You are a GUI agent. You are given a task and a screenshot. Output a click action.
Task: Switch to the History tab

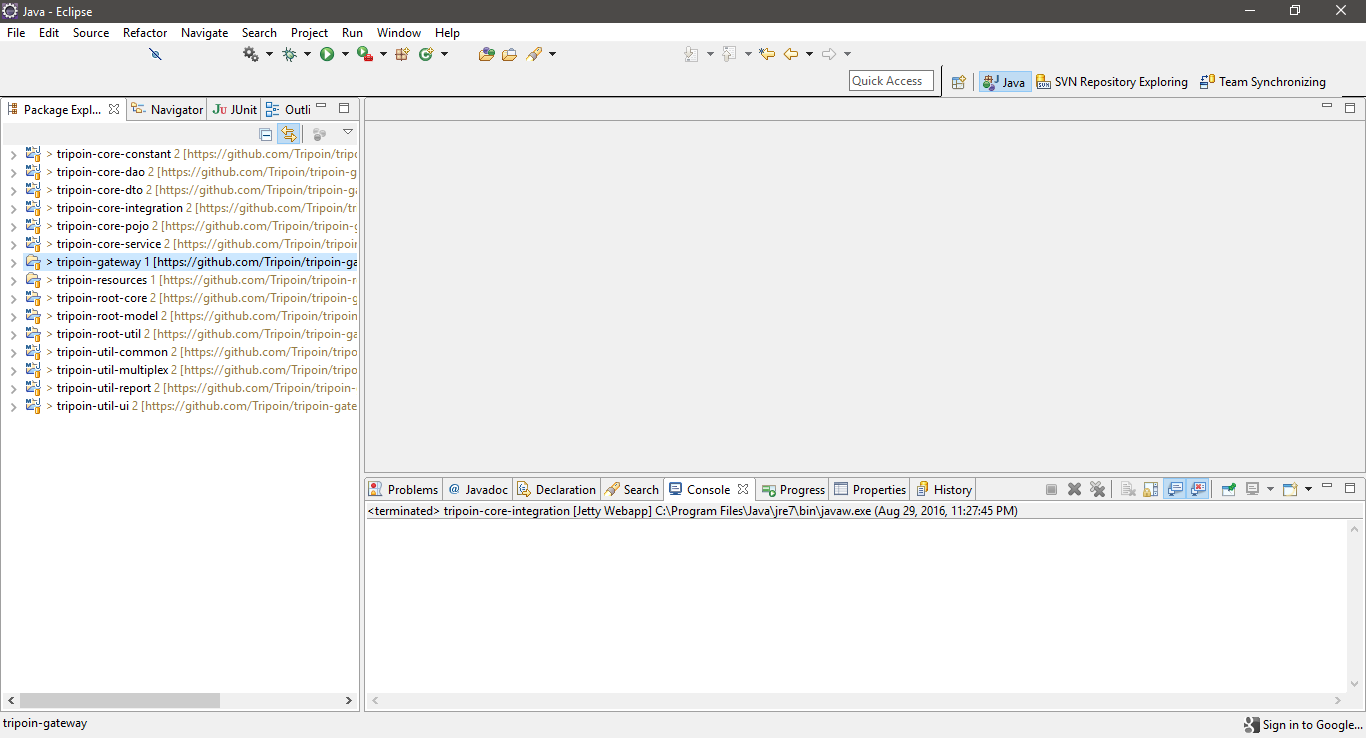click(943, 489)
